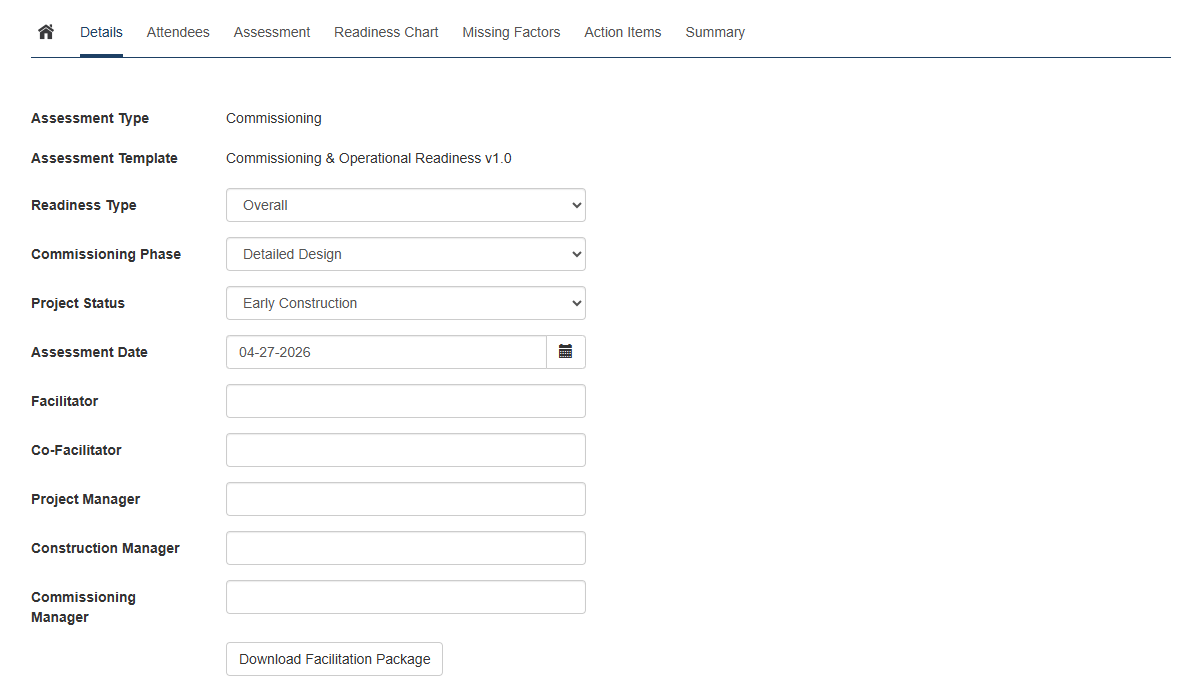Expand the Readiness Type dropdown
1188x687 pixels.
click(x=405, y=205)
